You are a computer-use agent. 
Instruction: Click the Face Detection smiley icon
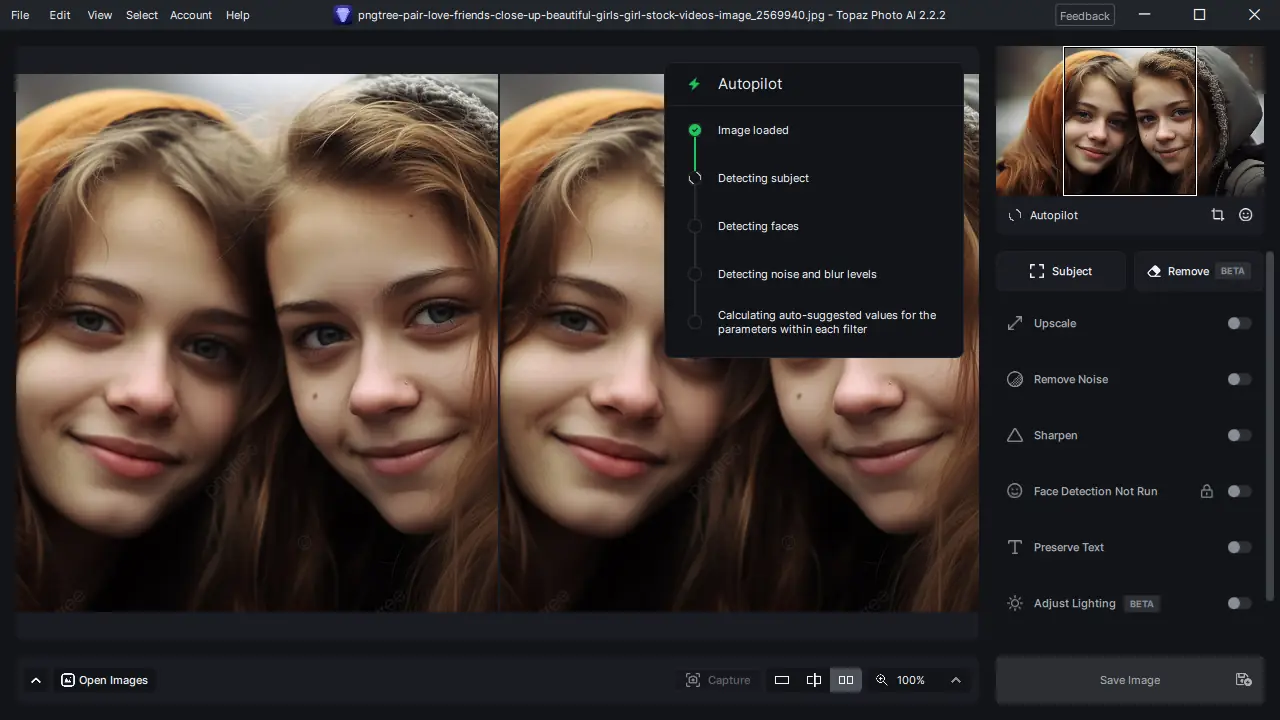(x=1015, y=491)
